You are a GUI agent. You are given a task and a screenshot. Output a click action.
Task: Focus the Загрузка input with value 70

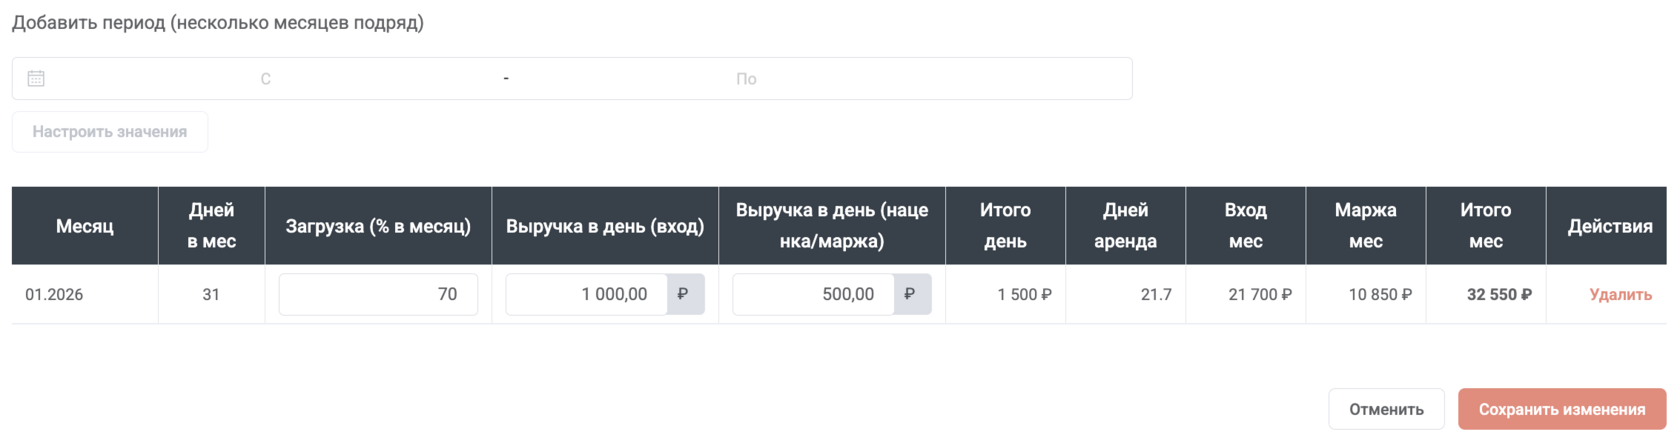tap(378, 294)
